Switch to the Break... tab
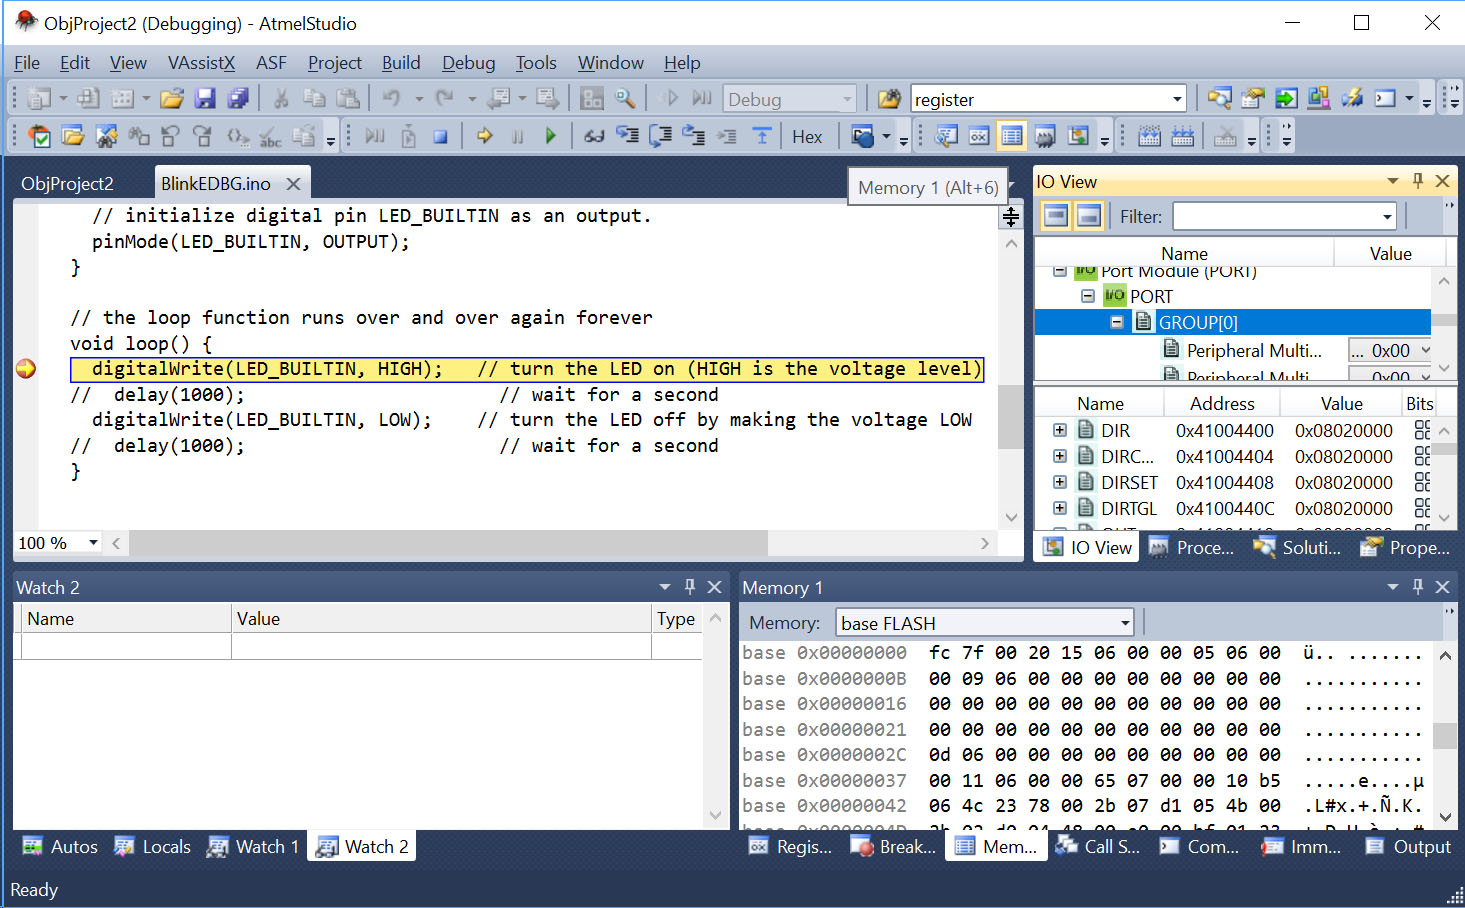 893,847
